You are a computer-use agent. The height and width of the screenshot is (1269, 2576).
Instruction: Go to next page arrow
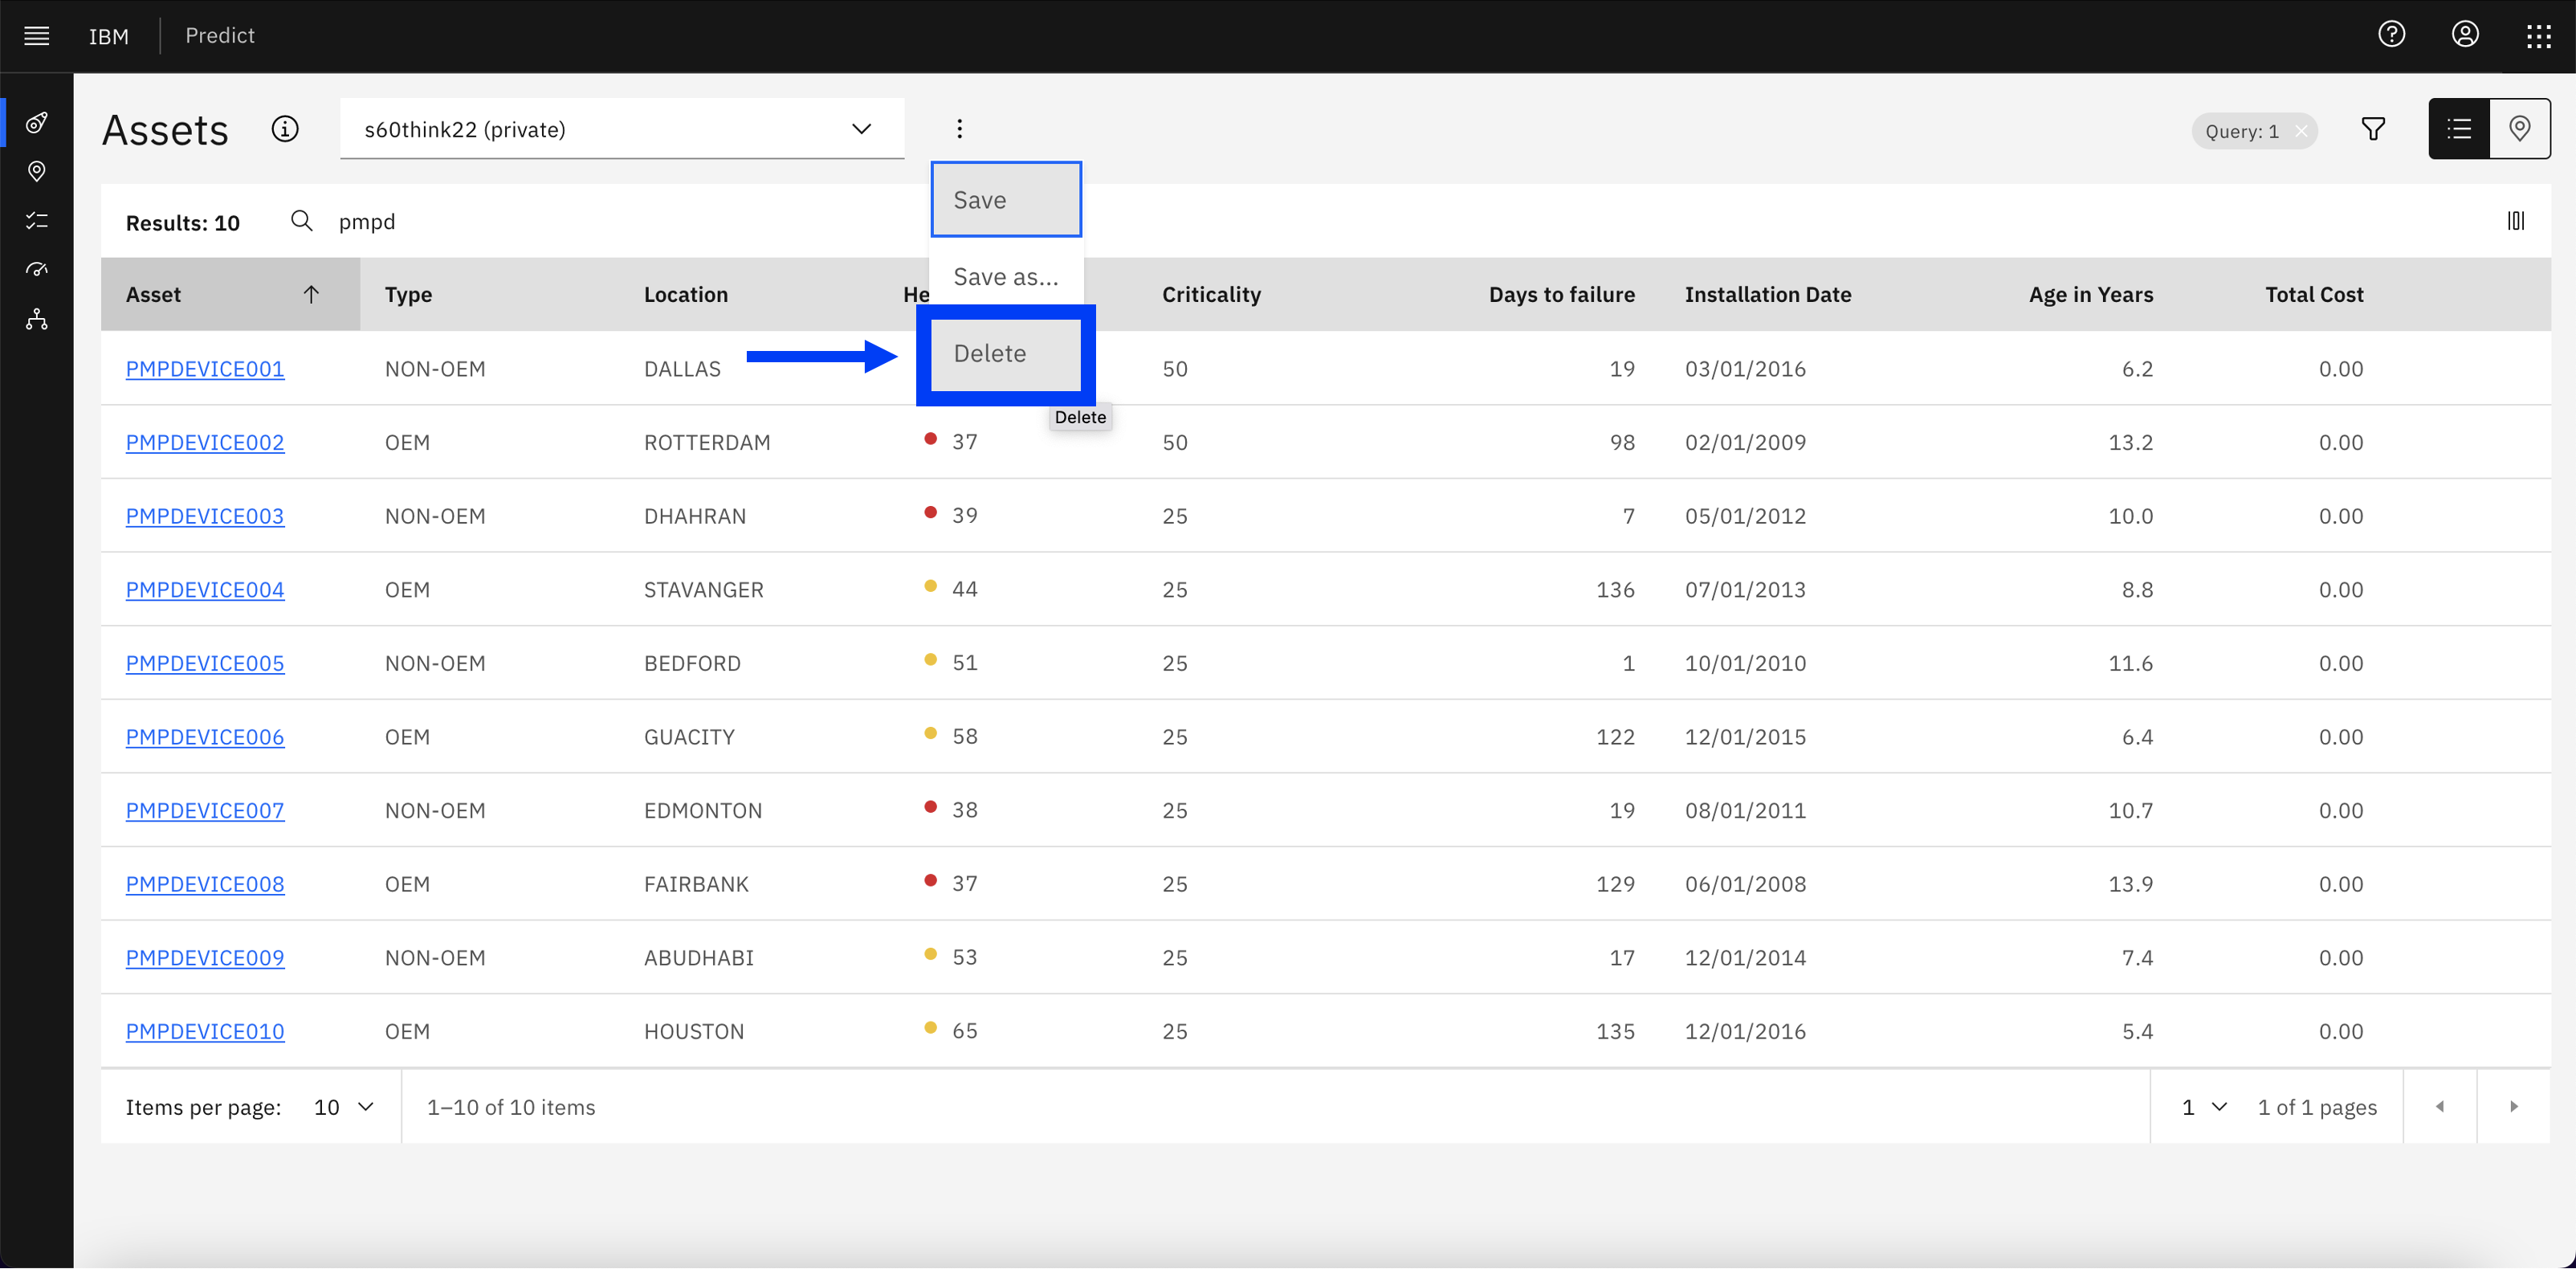[2514, 1106]
